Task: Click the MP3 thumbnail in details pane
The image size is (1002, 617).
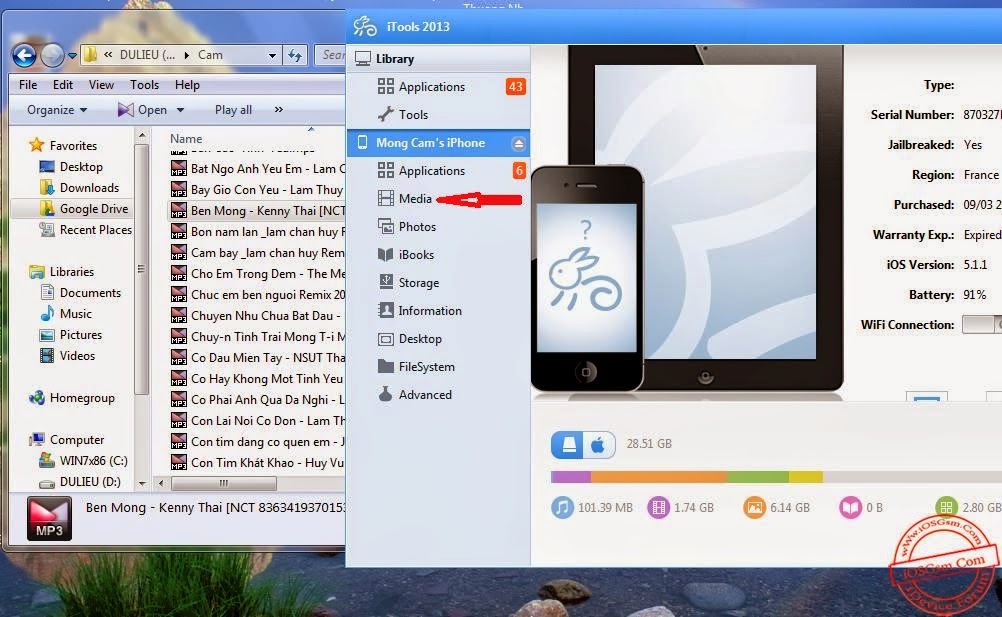Action: [x=49, y=519]
